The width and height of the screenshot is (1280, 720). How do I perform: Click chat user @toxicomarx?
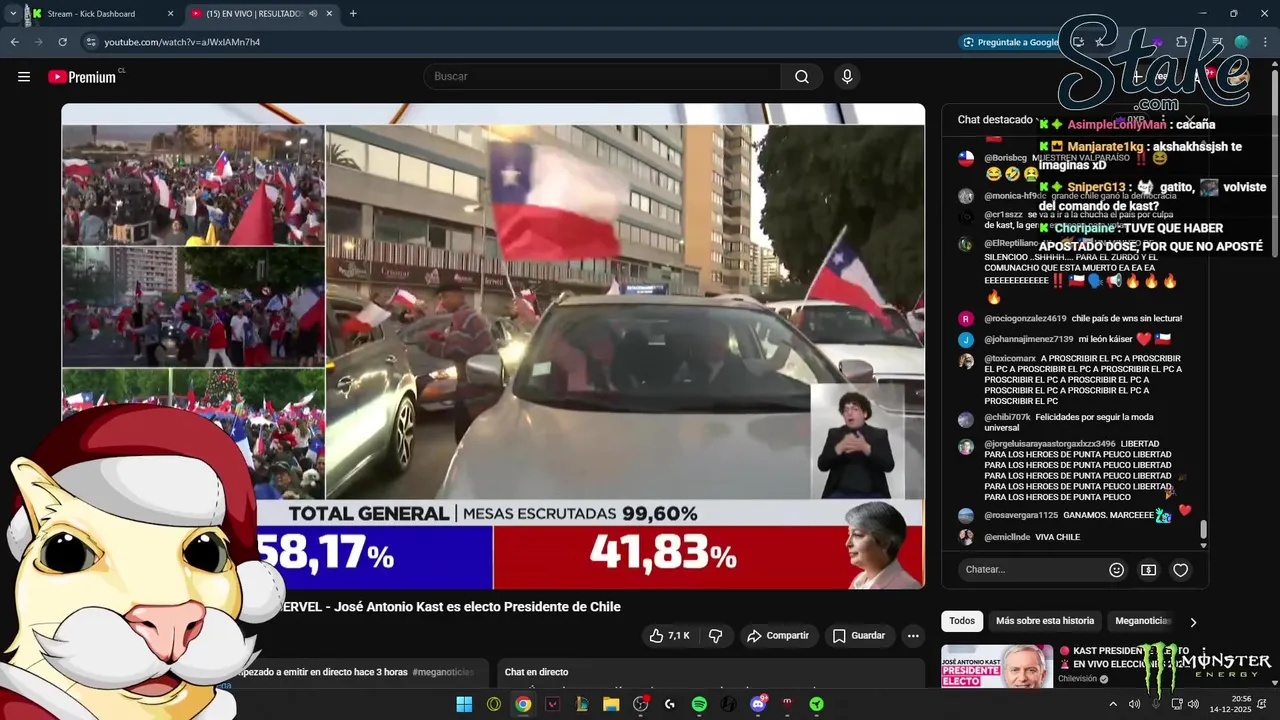[x=1010, y=359]
